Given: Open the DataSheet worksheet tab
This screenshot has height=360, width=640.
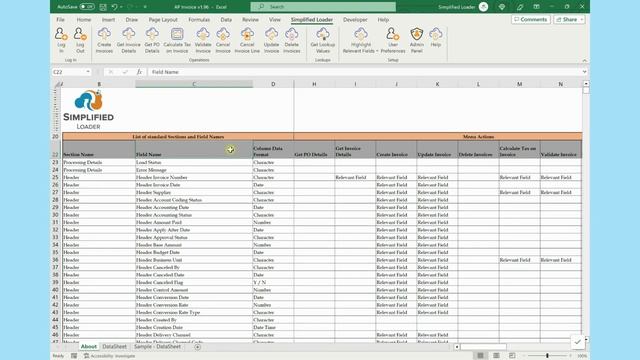Looking at the screenshot, I should [114, 347].
